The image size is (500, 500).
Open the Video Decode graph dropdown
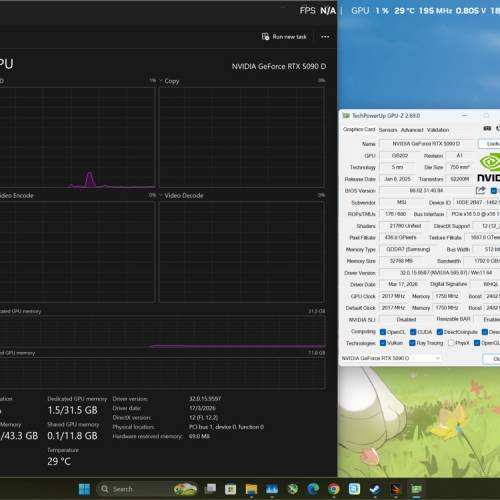coord(161,195)
